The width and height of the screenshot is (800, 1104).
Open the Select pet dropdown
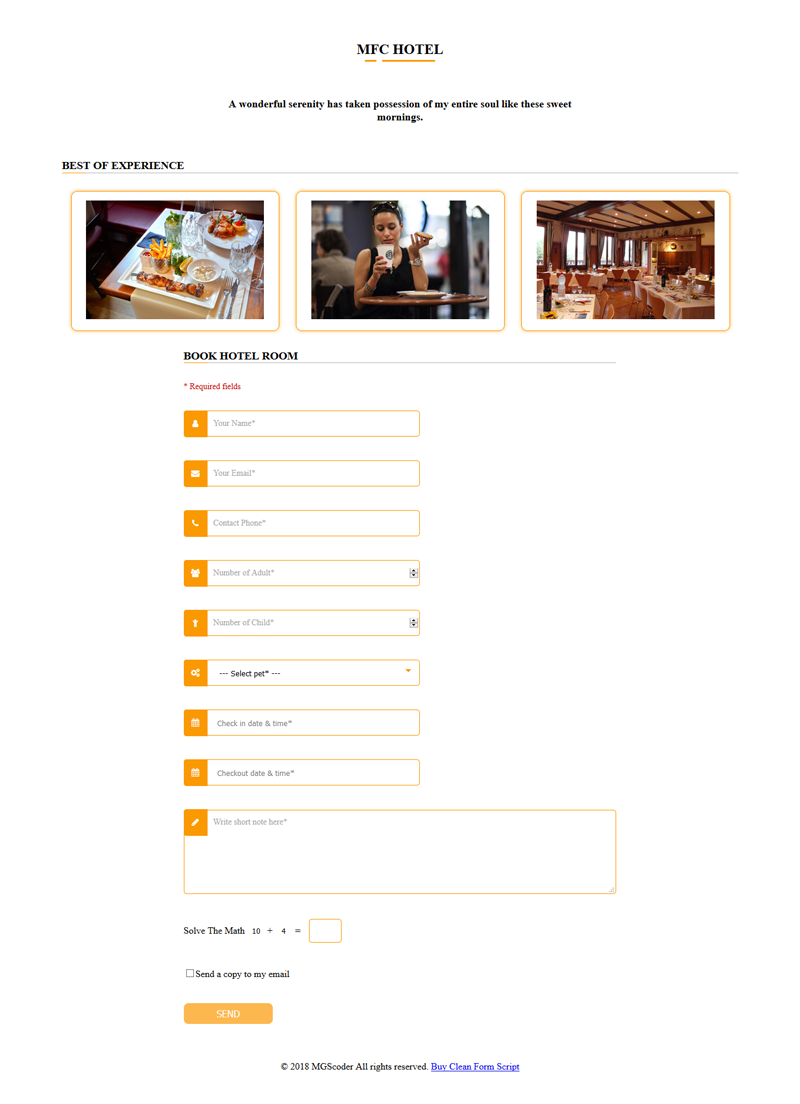coord(313,673)
